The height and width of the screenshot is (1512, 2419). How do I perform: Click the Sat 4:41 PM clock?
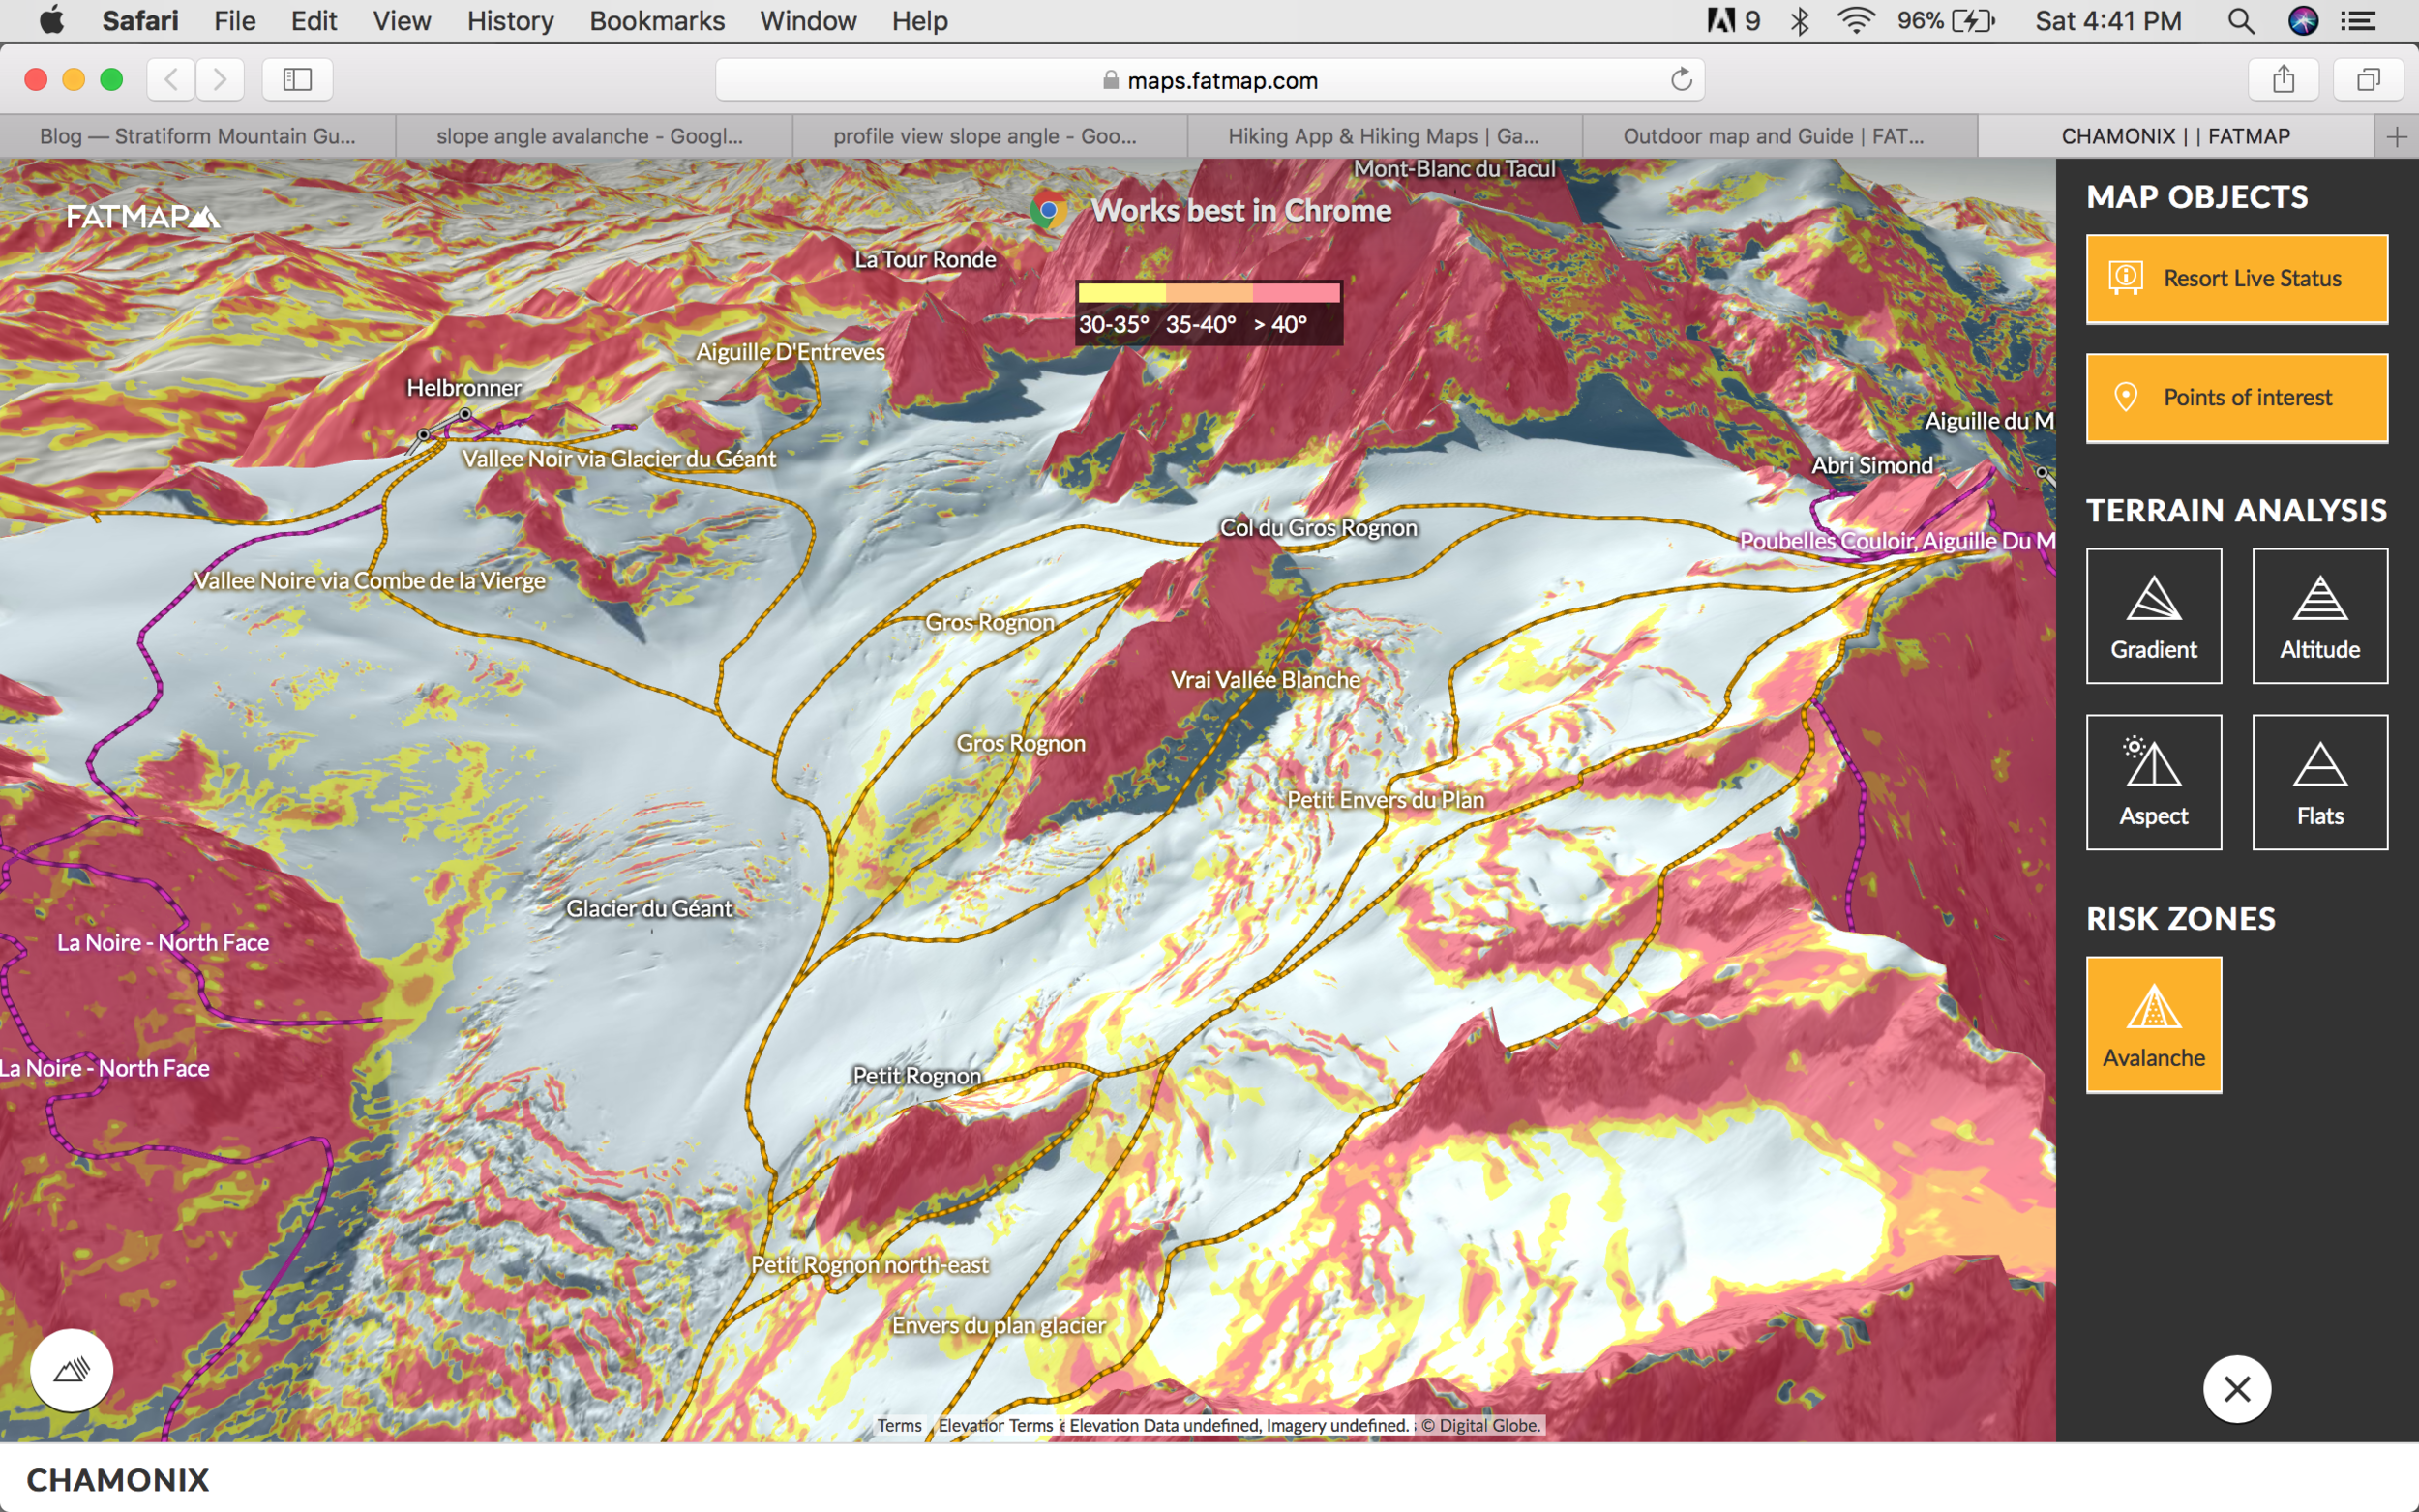tap(2108, 21)
